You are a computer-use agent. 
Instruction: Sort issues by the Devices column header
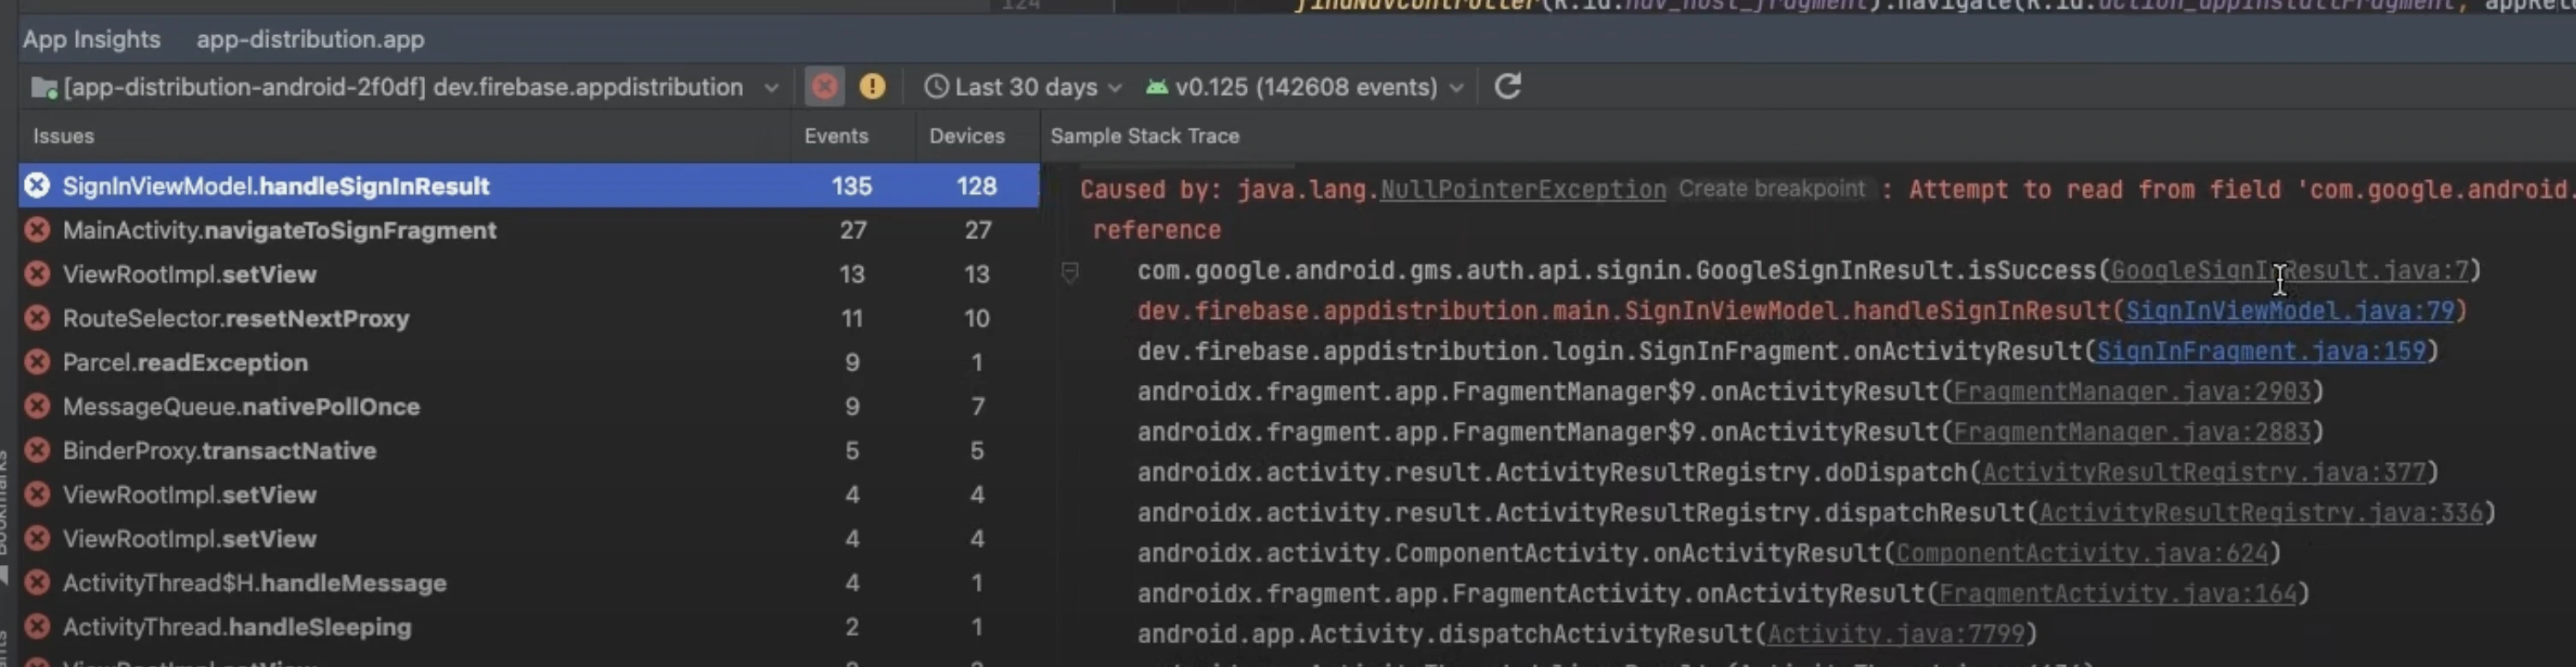967,136
